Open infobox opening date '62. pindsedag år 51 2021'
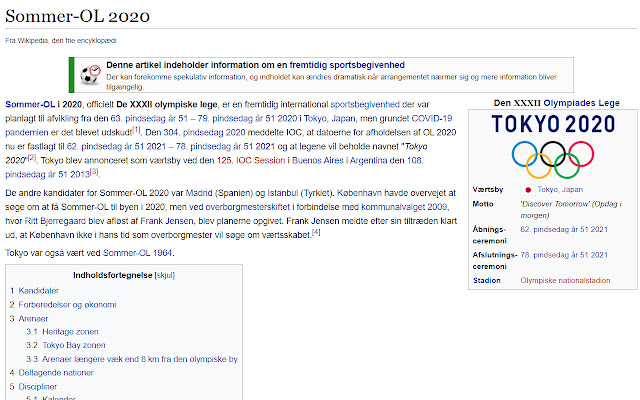This screenshot has width=640, height=400. (564, 229)
